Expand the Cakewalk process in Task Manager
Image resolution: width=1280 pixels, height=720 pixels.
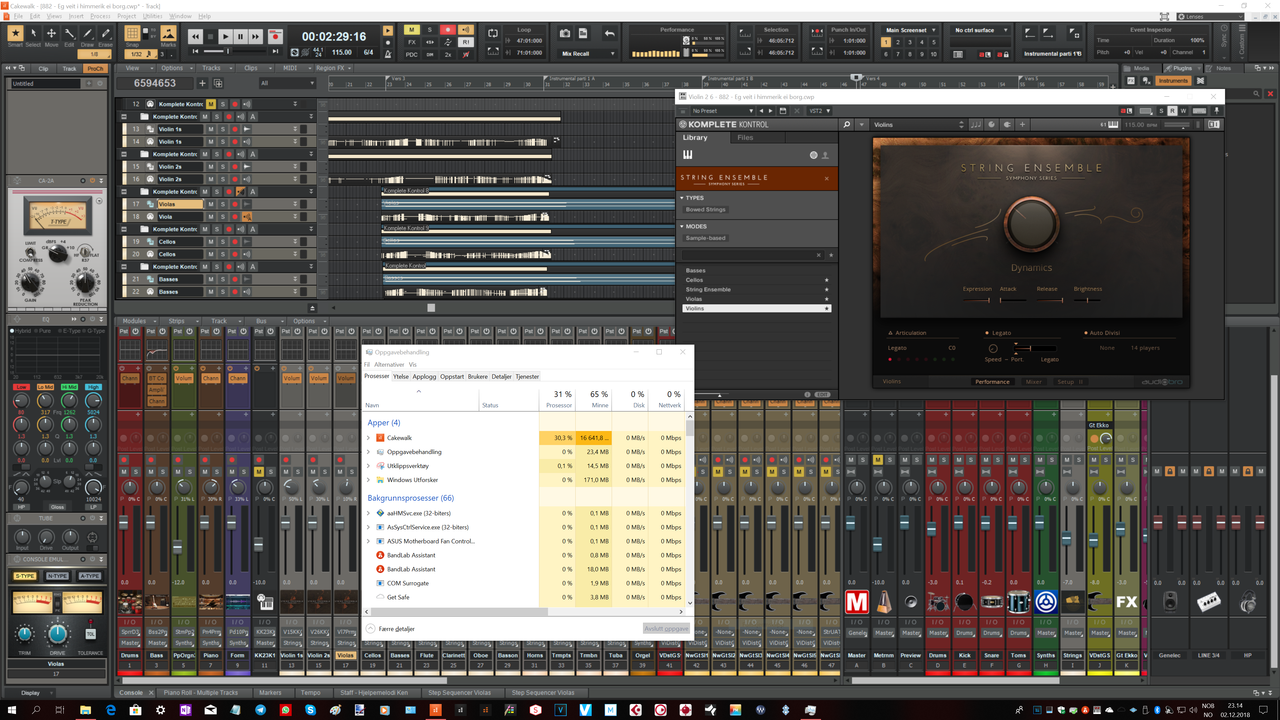click(368, 438)
